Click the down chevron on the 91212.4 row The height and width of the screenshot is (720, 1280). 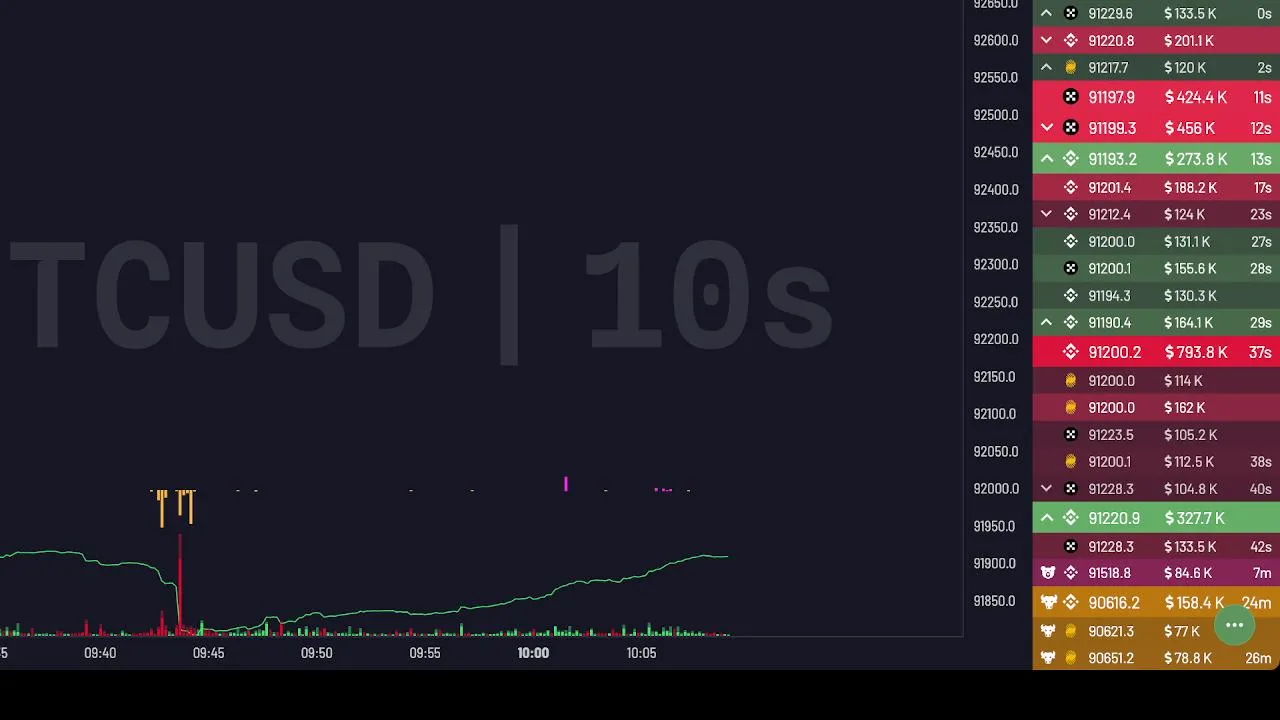1046,215
